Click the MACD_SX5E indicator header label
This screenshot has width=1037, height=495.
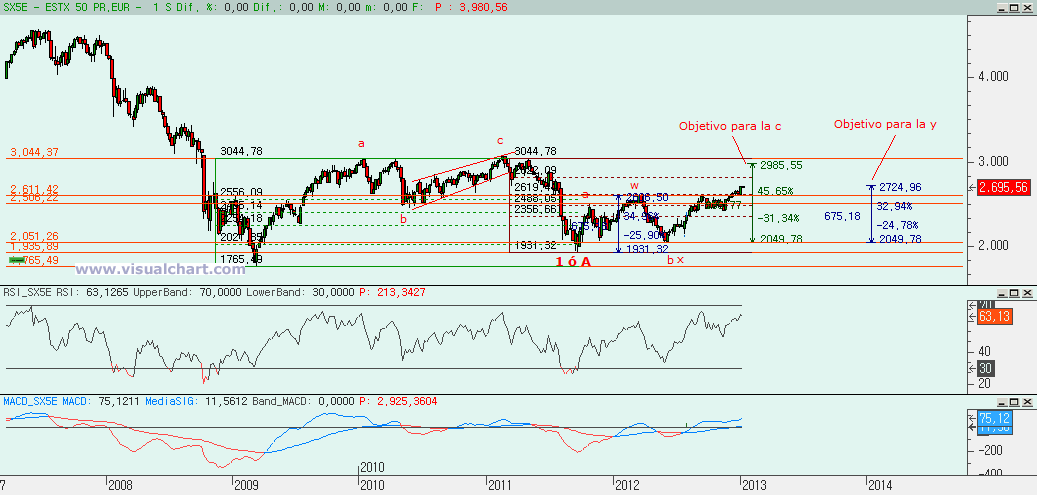click(x=32, y=402)
